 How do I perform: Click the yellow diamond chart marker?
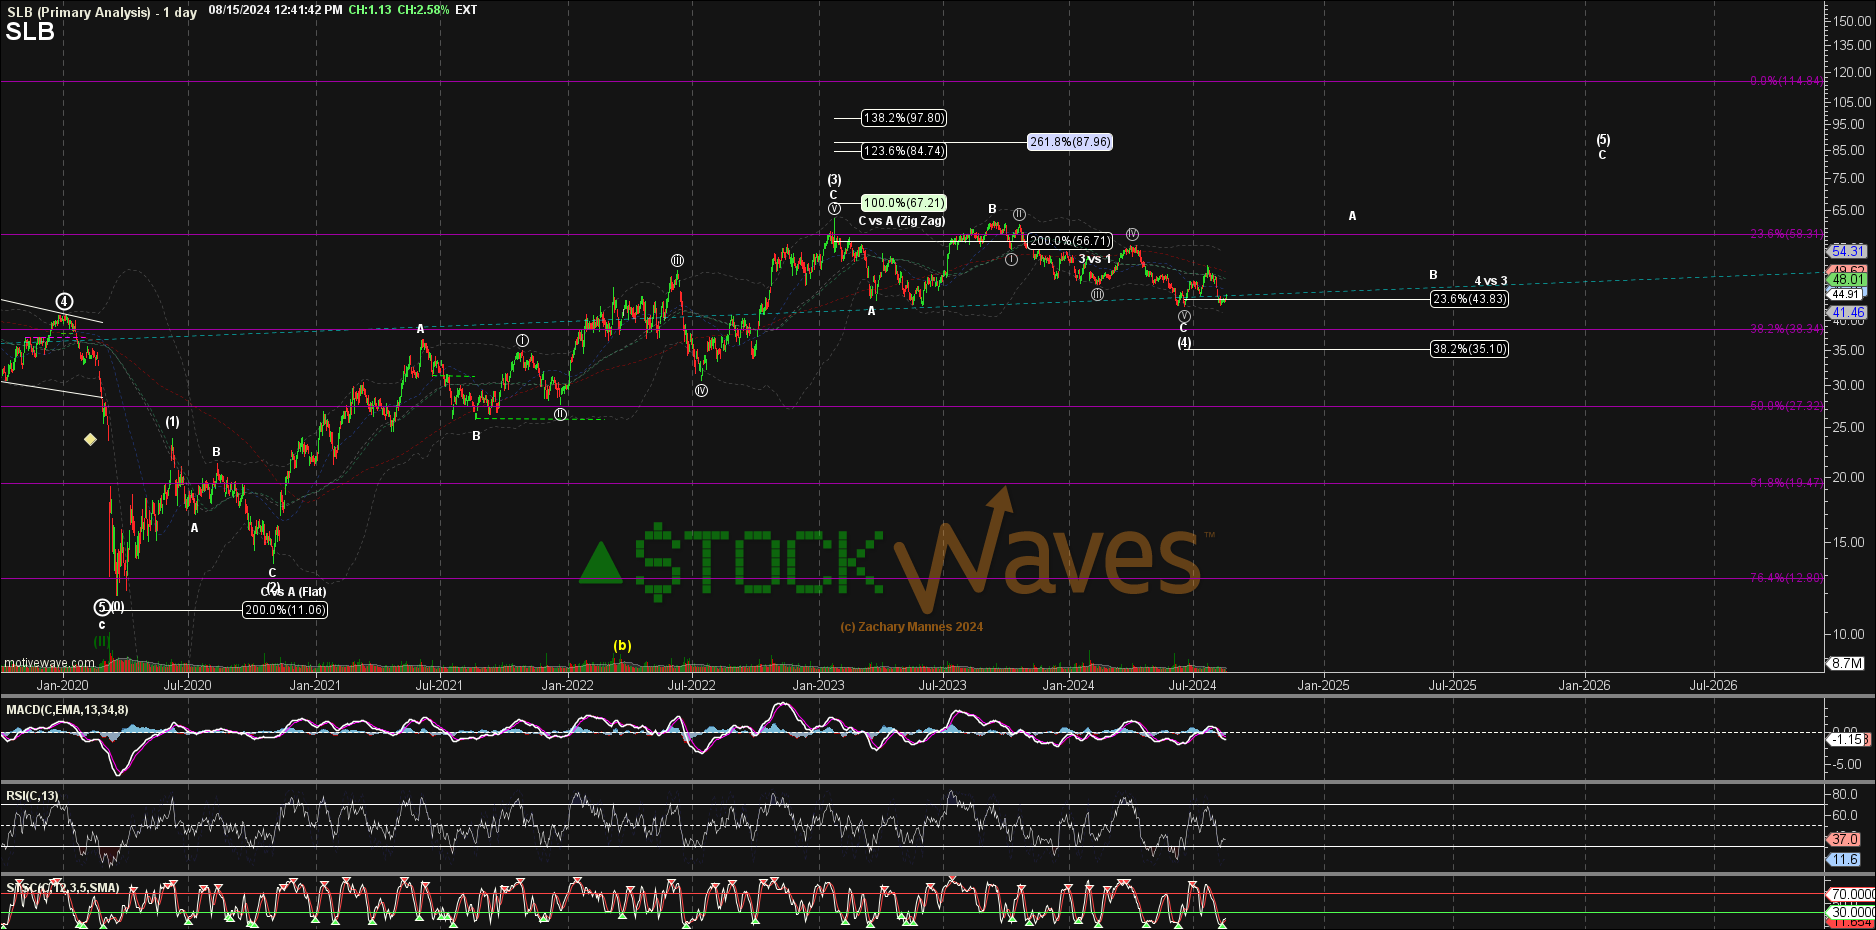pyautogui.click(x=90, y=439)
